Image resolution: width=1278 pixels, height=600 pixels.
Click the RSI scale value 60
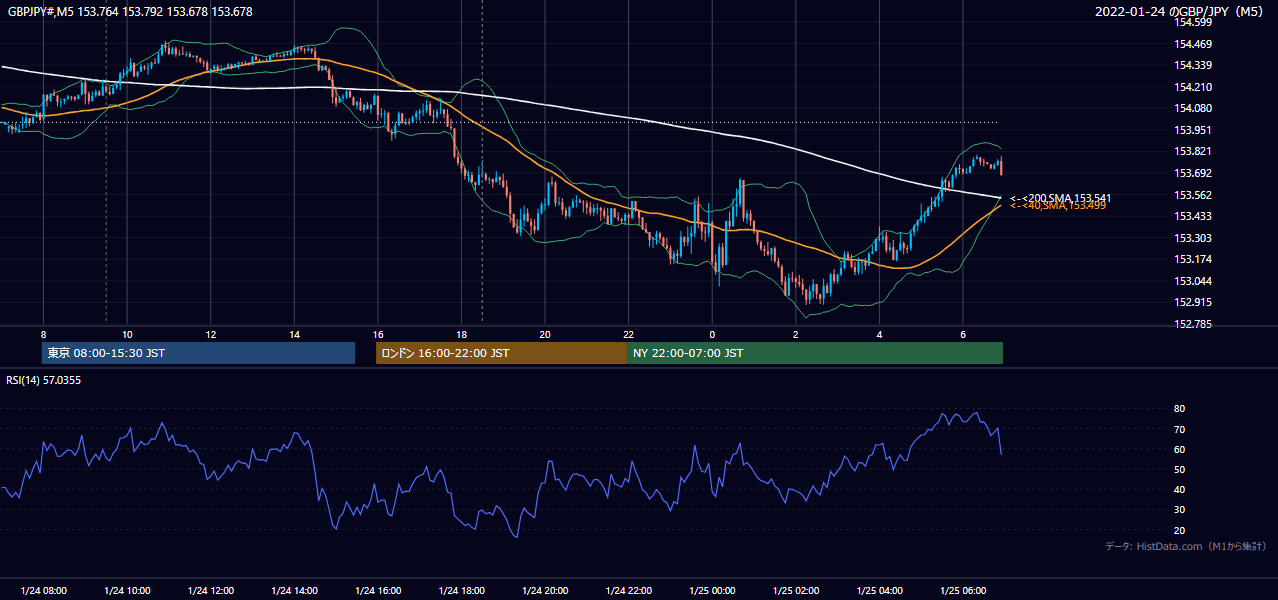coord(1179,449)
